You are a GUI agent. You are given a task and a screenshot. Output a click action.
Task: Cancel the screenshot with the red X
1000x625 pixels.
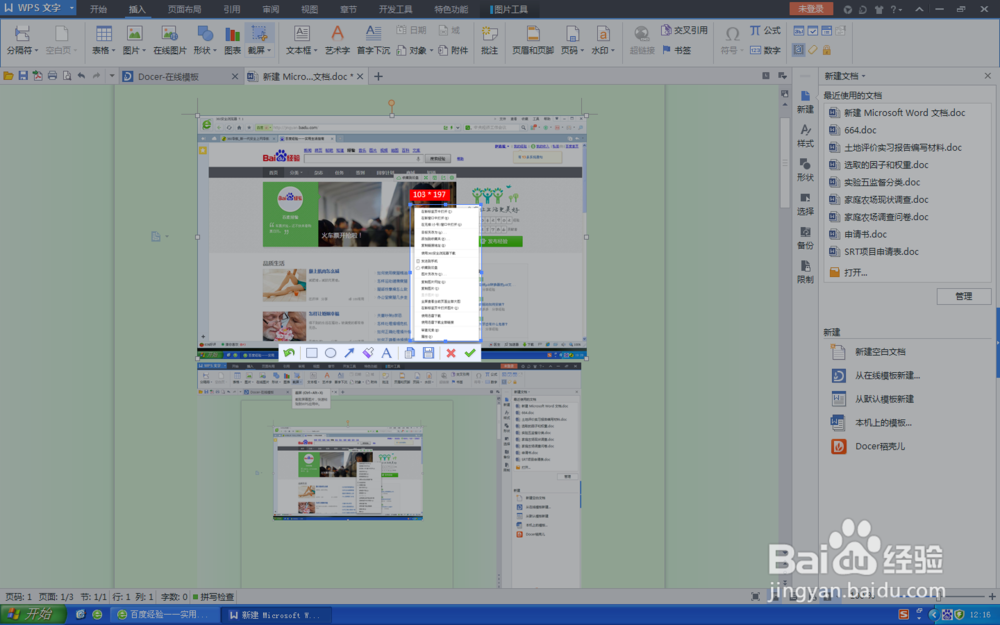[451, 353]
